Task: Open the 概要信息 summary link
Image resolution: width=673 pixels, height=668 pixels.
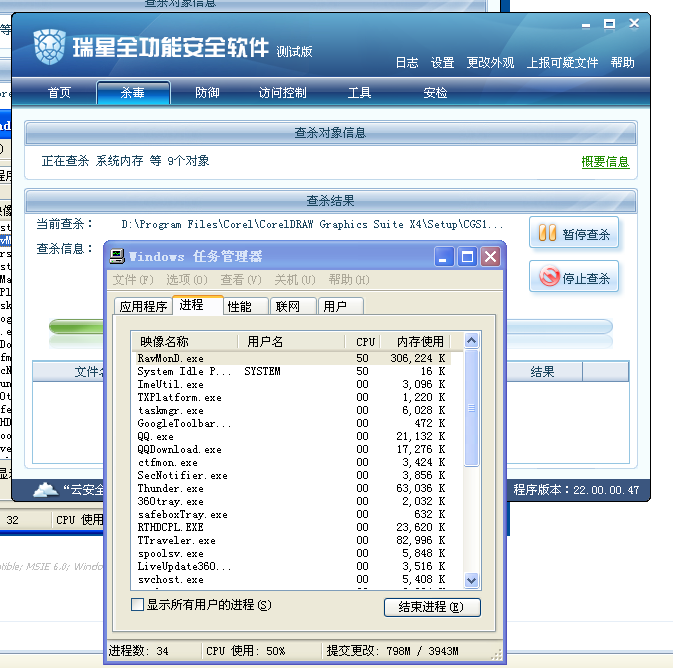Action: pyautogui.click(x=605, y=162)
